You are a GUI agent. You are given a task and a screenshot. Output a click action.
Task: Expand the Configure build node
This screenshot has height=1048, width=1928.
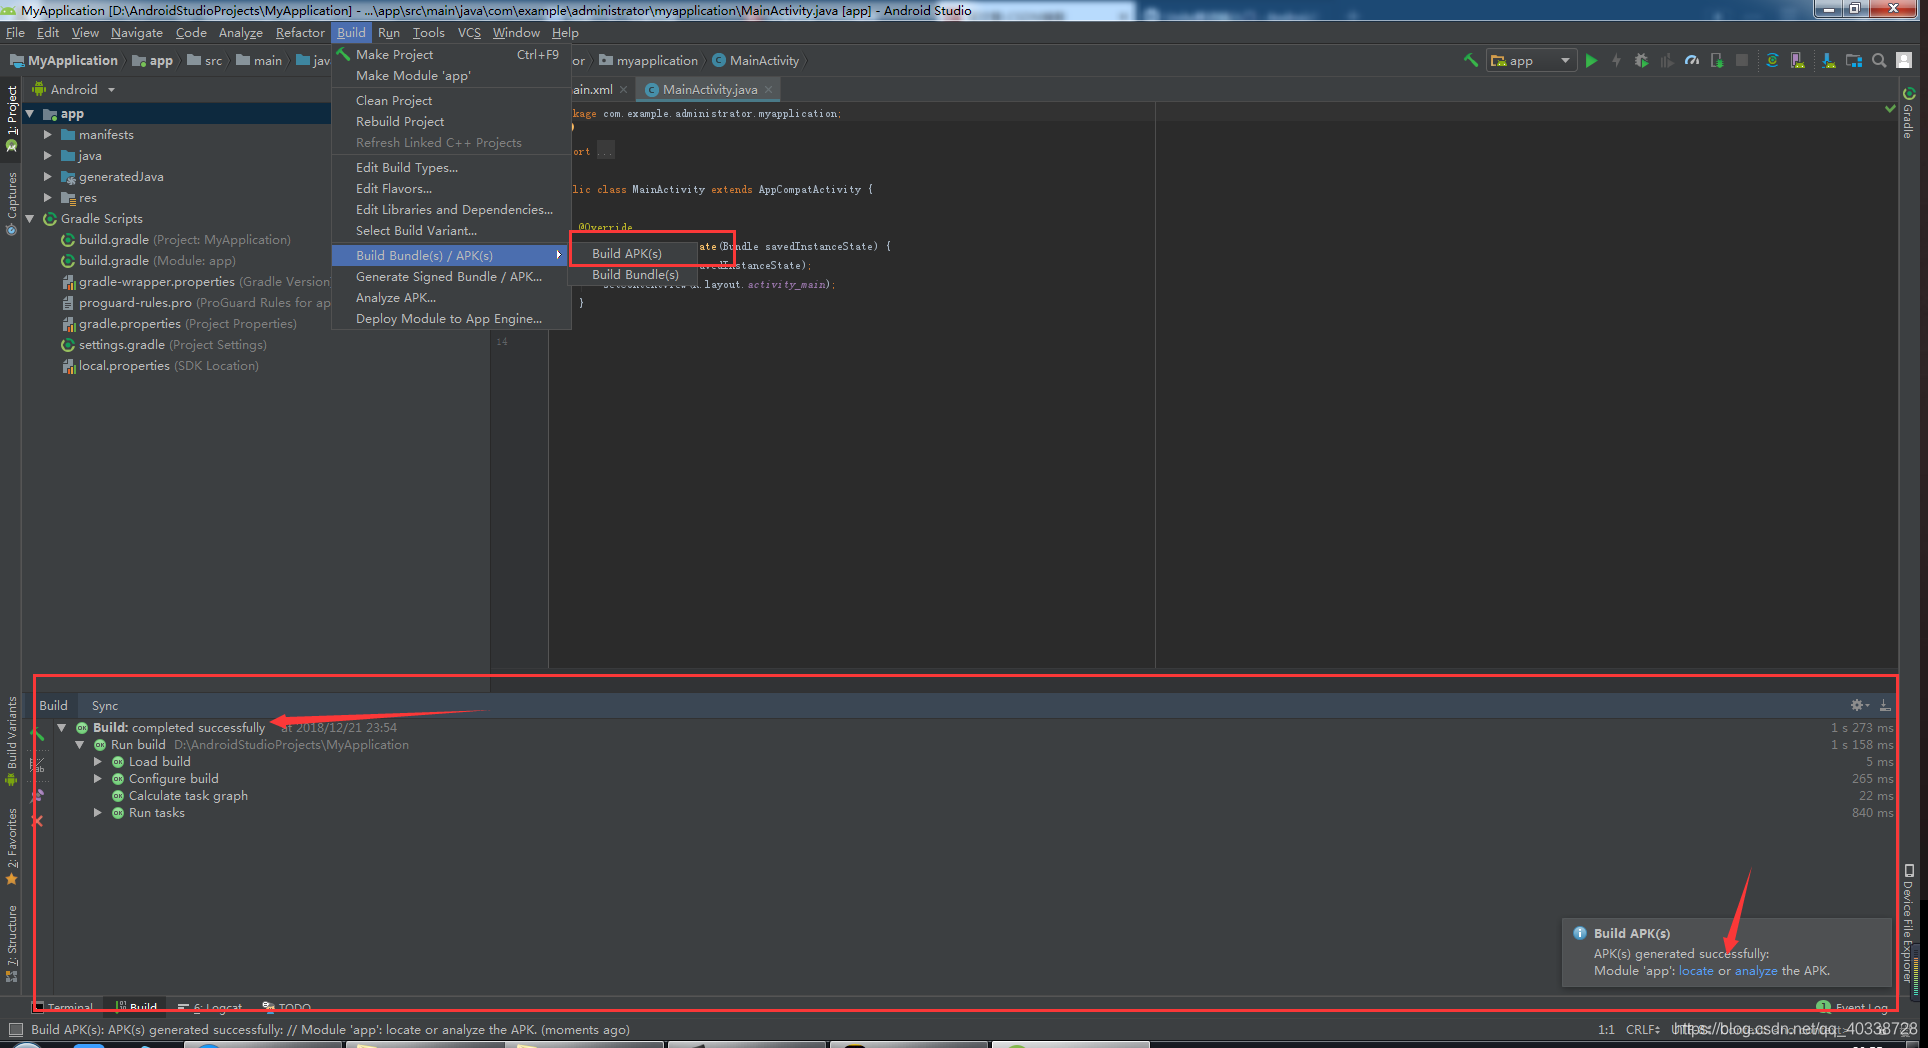click(97, 779)
